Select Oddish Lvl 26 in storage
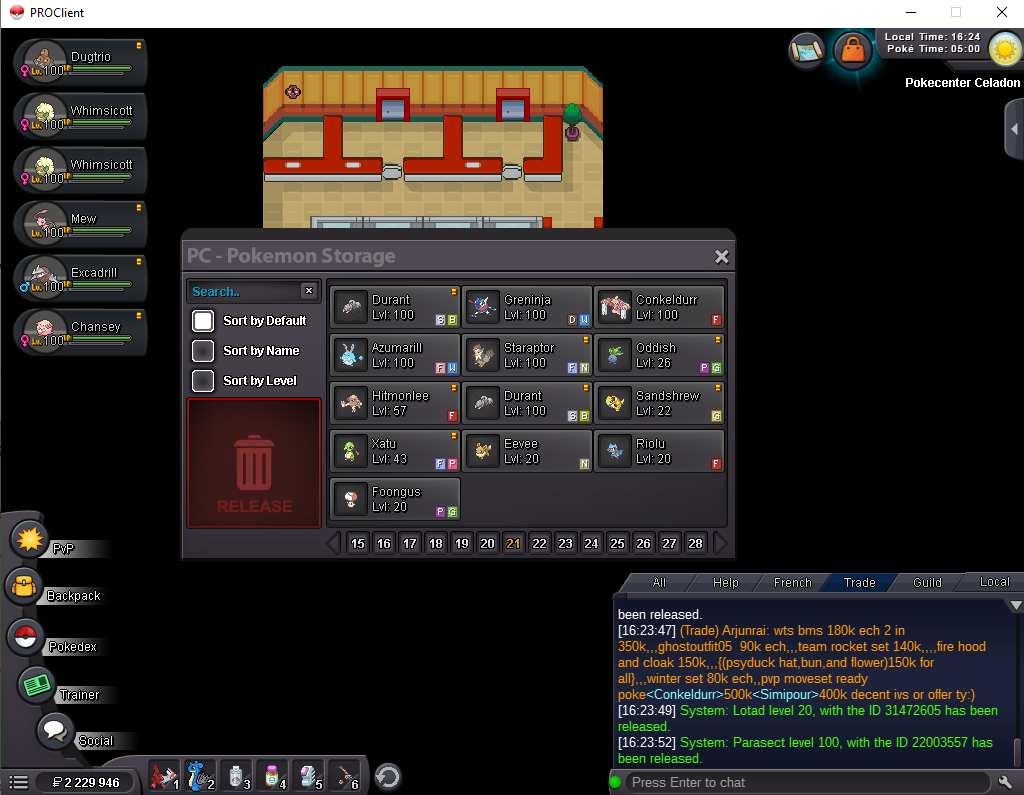This screenshot has height=795, width=1024. pyautogui.click(x=659, y=355)
